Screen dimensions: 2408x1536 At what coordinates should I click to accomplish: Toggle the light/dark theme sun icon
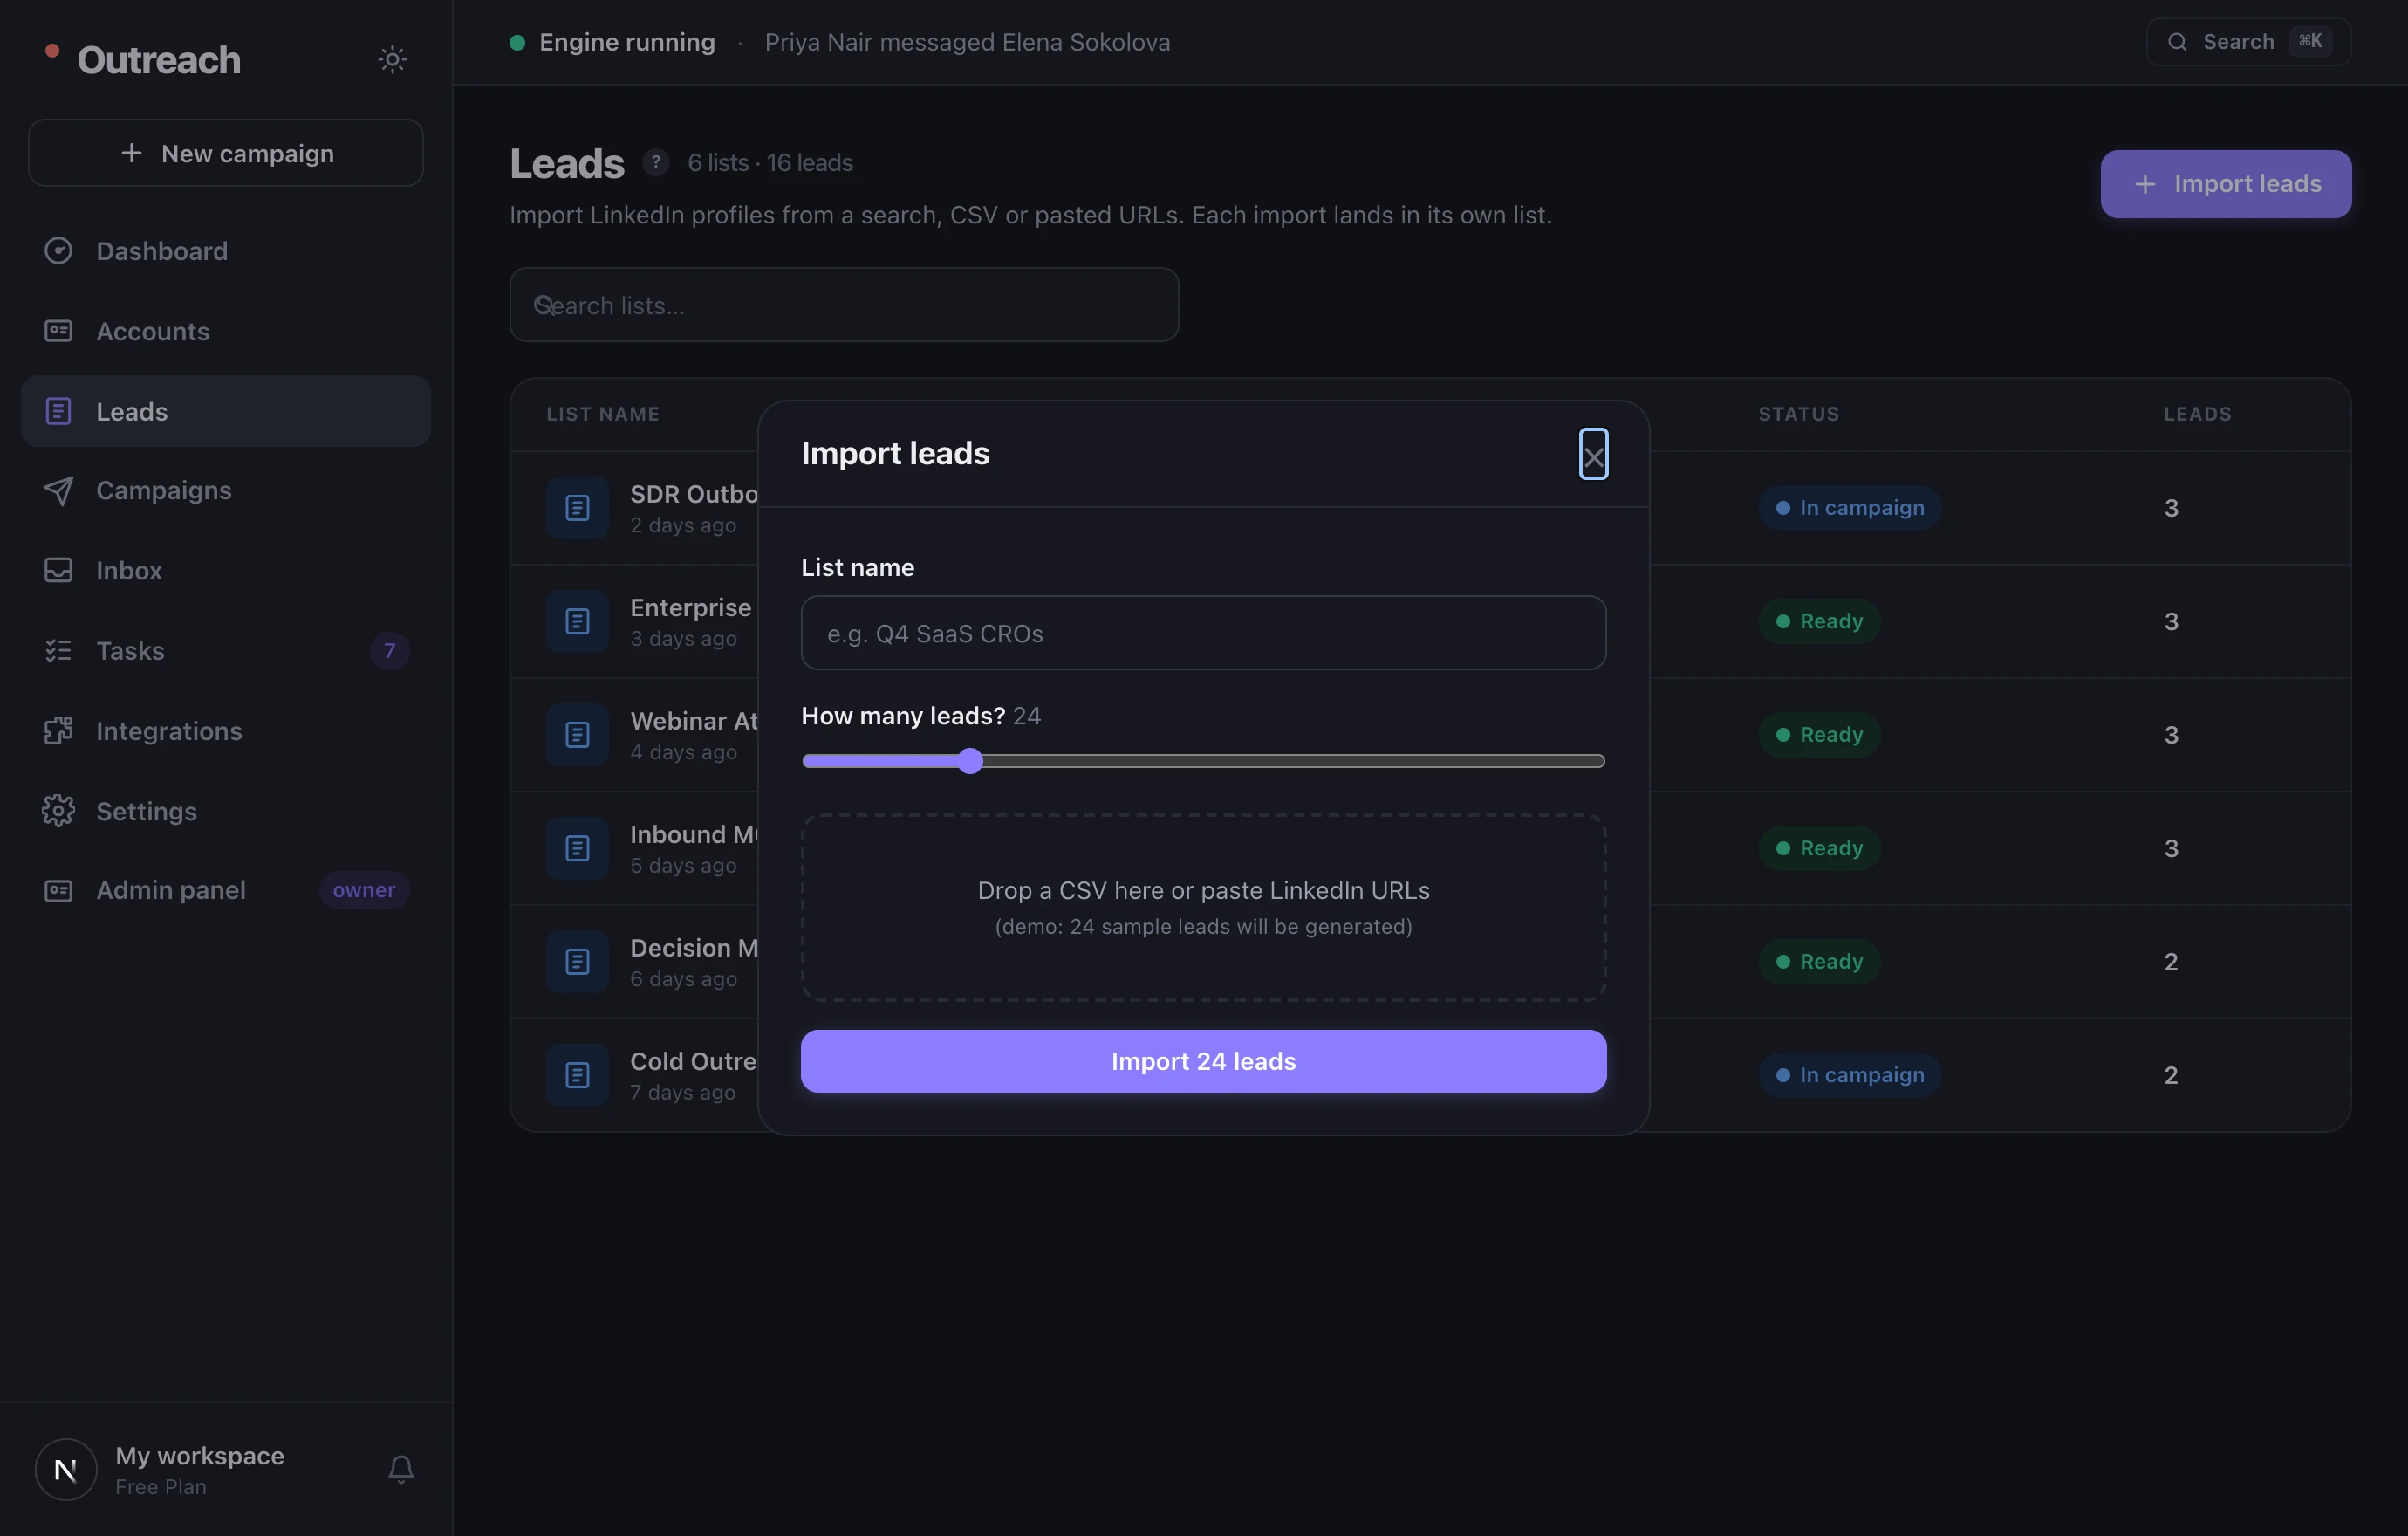392,59
